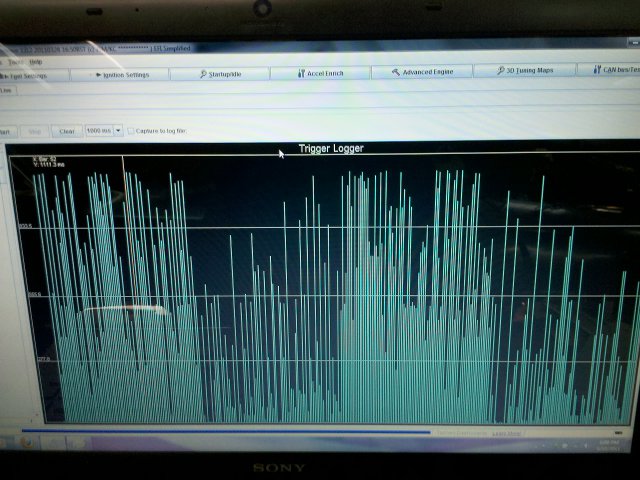
Task: Open the Ignition Settings toolbar menu
Action: click(x=125, y=75)
